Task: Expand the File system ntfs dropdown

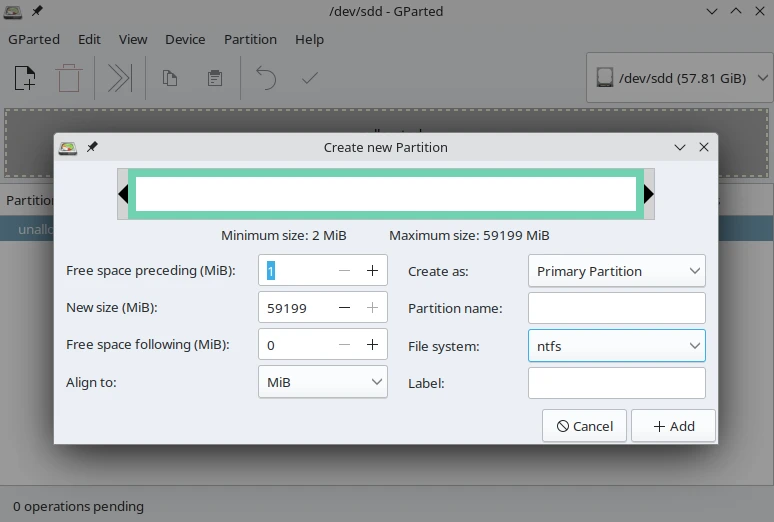Action: [x=616, y=346]
